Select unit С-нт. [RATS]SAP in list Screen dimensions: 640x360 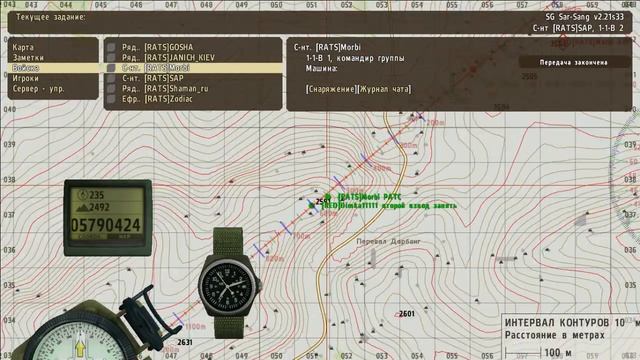(193, 78)
